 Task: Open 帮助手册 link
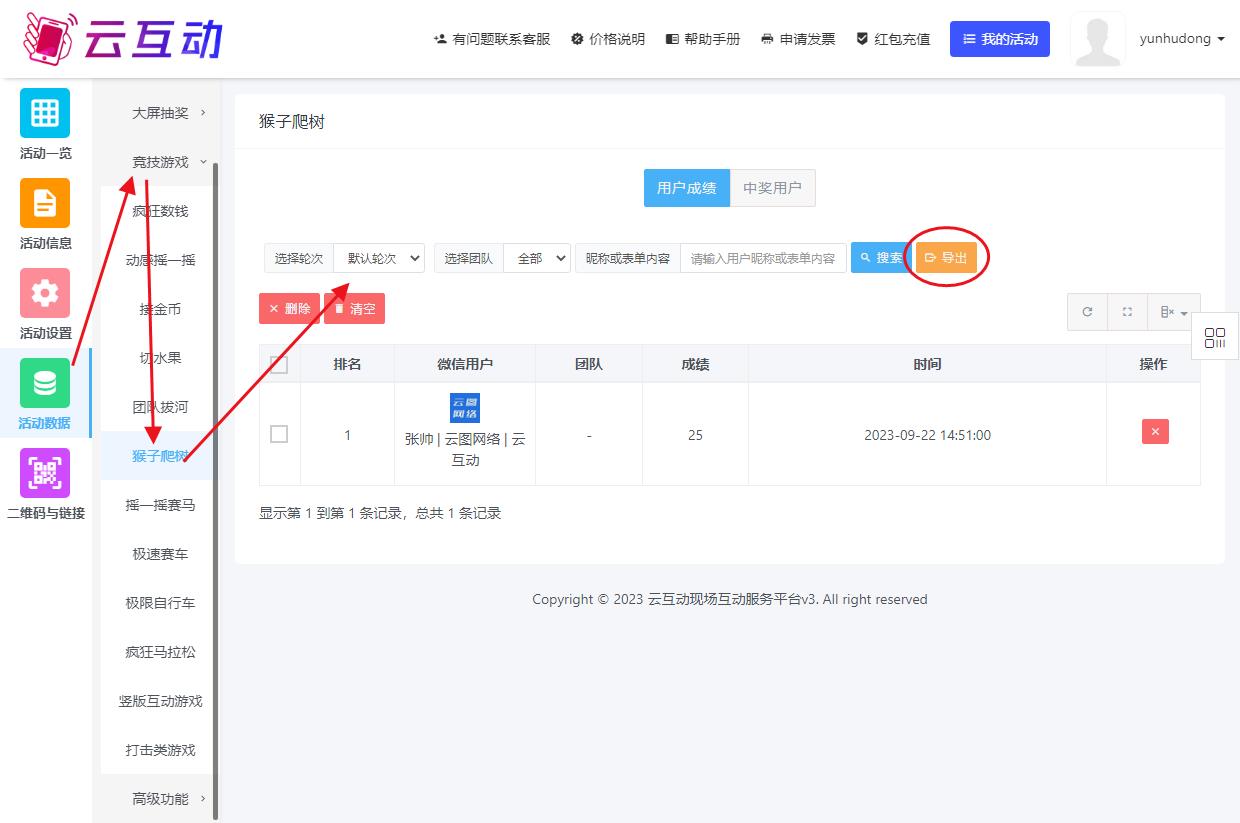[x=703, y=39]
